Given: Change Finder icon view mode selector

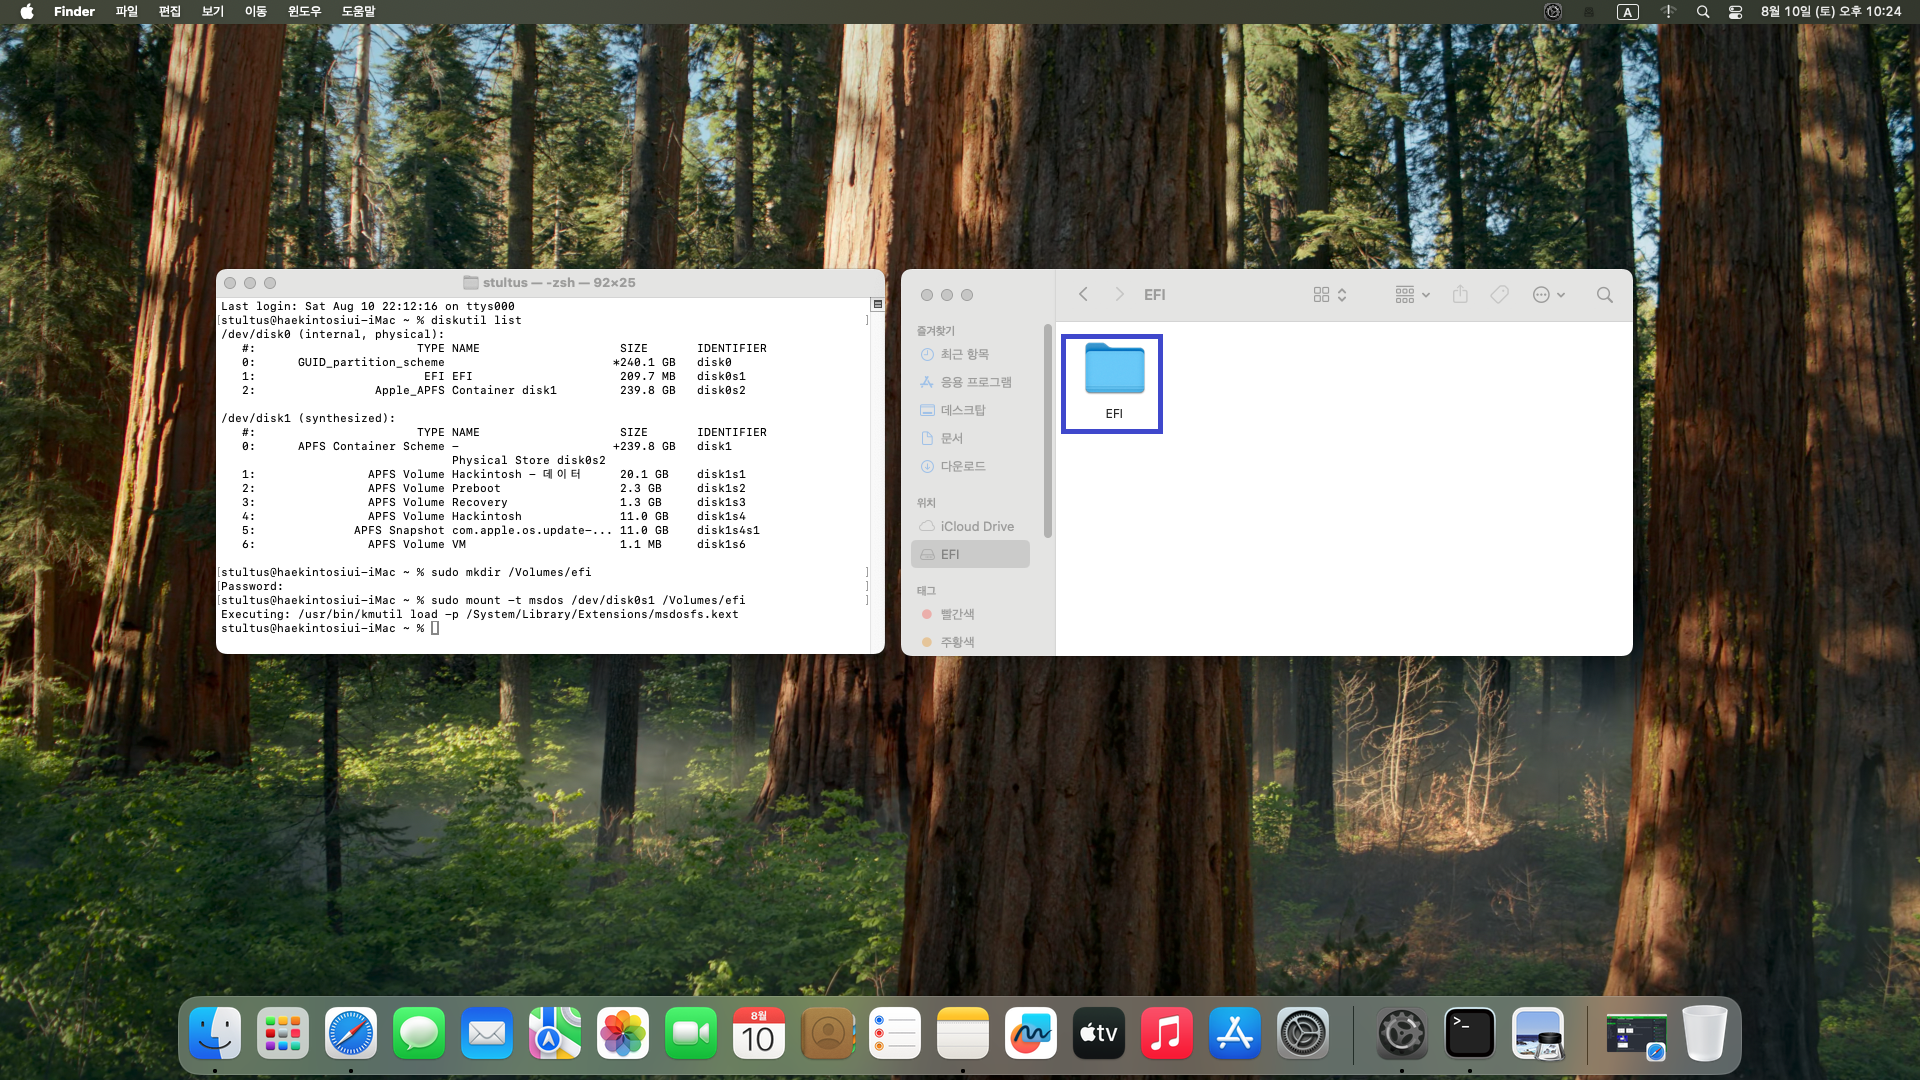Looking at the screenshot, I should tap(1330, 294).
